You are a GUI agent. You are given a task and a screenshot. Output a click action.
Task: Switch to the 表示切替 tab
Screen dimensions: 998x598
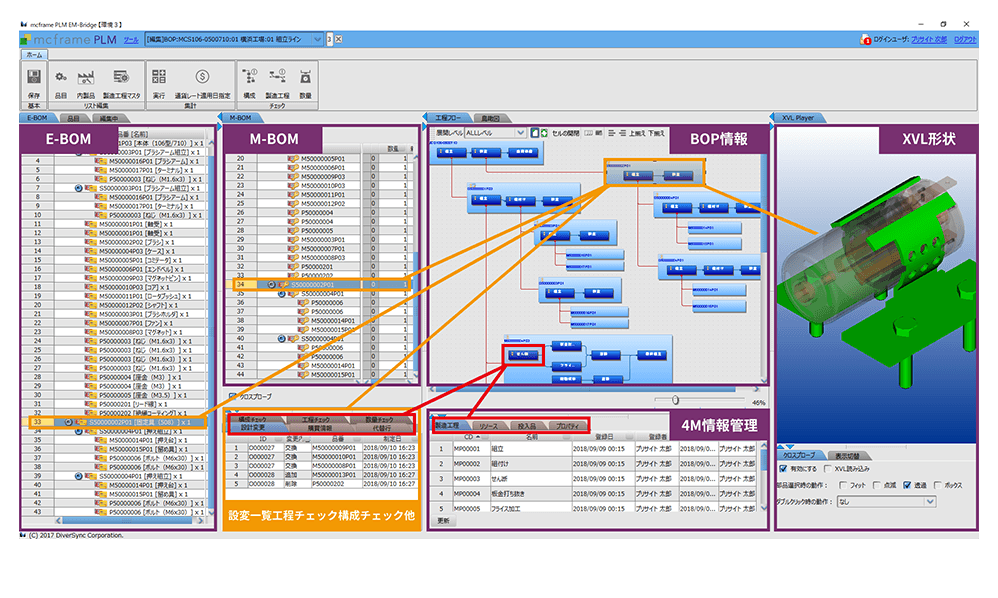[847, 455]
